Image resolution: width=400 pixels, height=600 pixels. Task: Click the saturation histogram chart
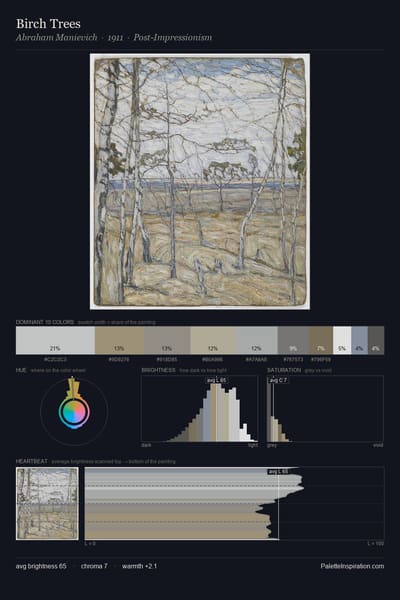coord(325,409)
